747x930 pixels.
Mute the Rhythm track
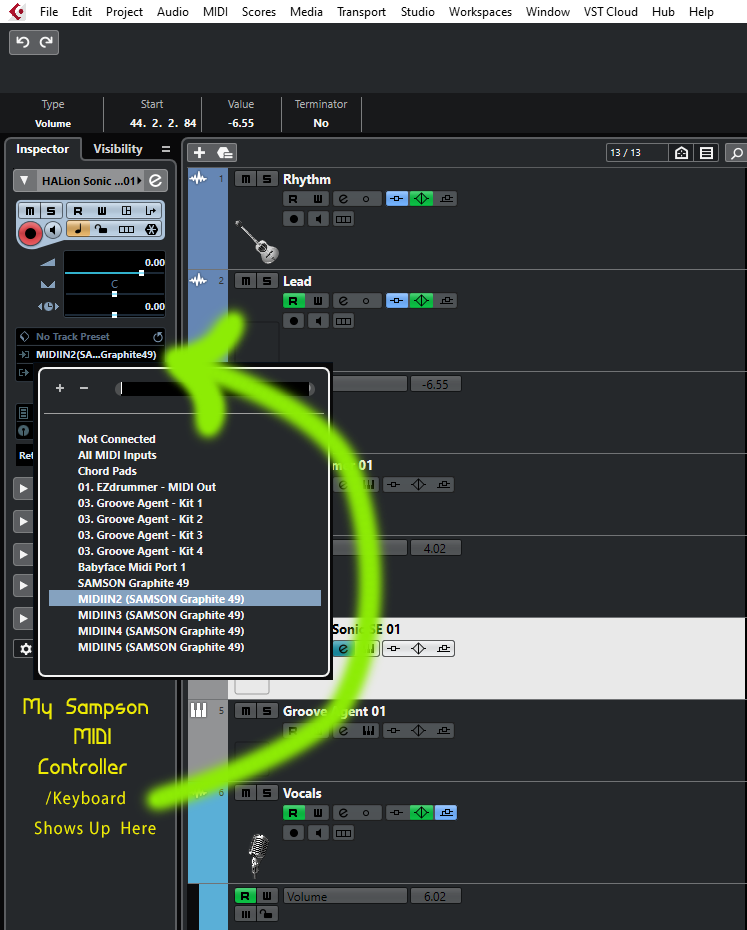click(x=246, y=179)
